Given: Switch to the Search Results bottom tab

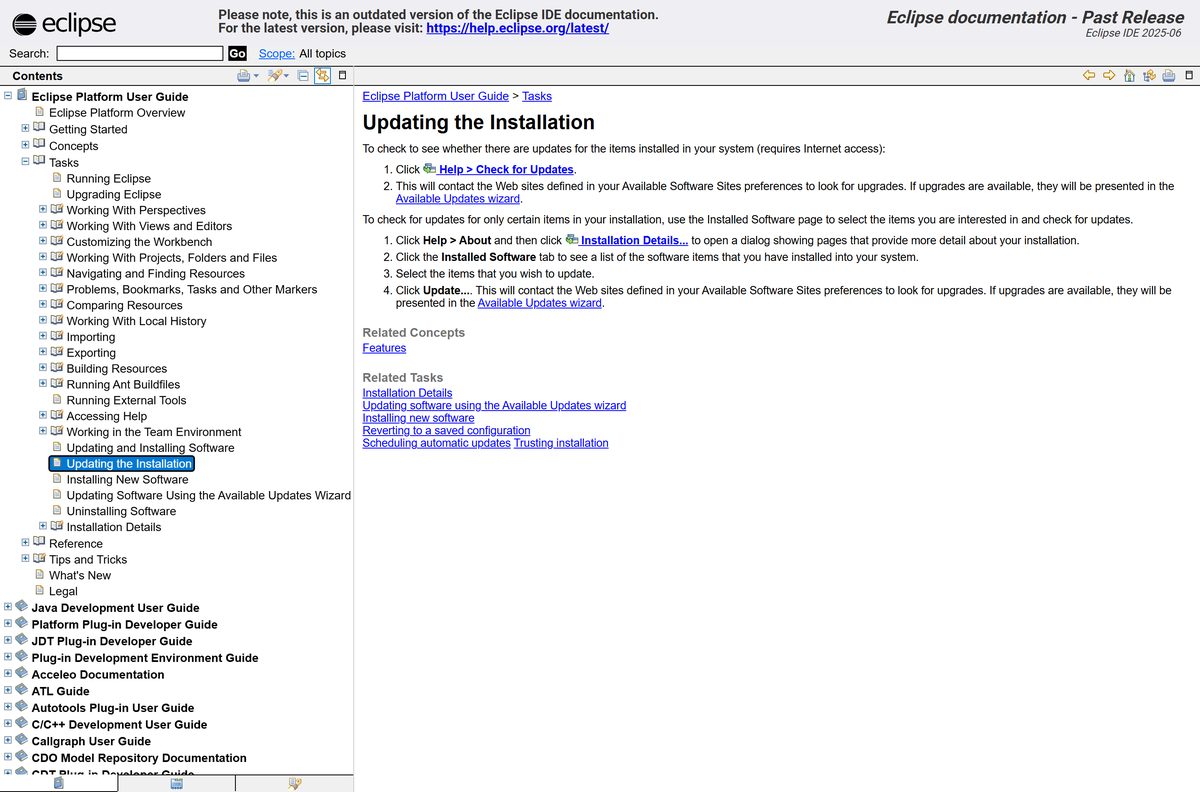Looking at the screenshot, I should tap(295, 783).
